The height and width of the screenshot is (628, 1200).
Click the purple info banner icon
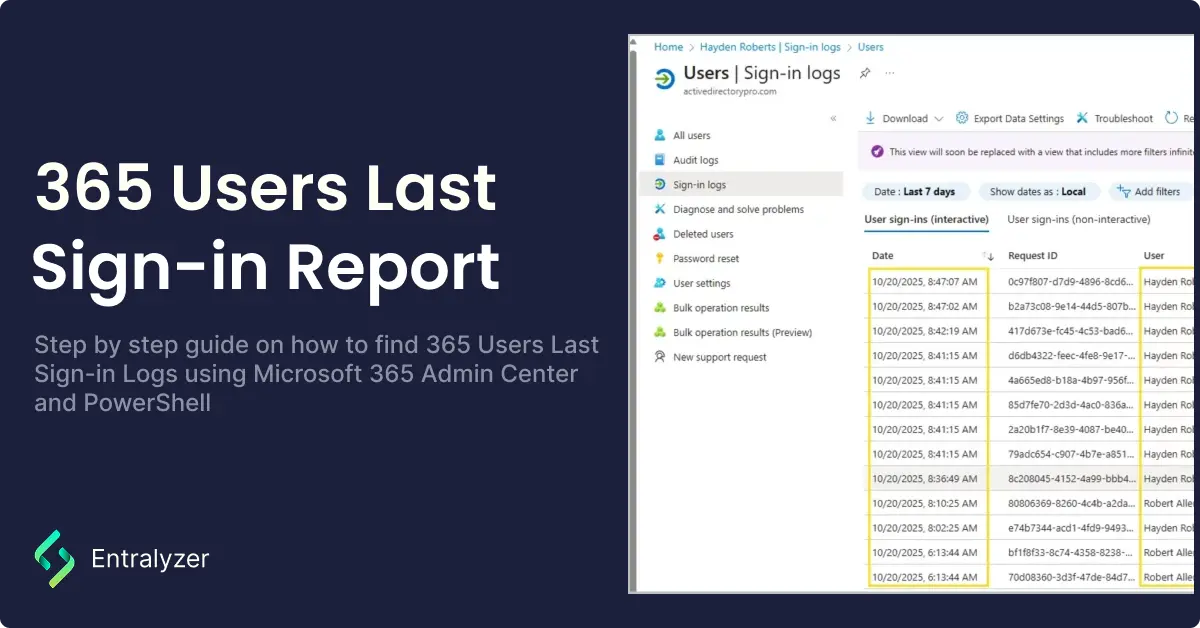tap(877, 152)
